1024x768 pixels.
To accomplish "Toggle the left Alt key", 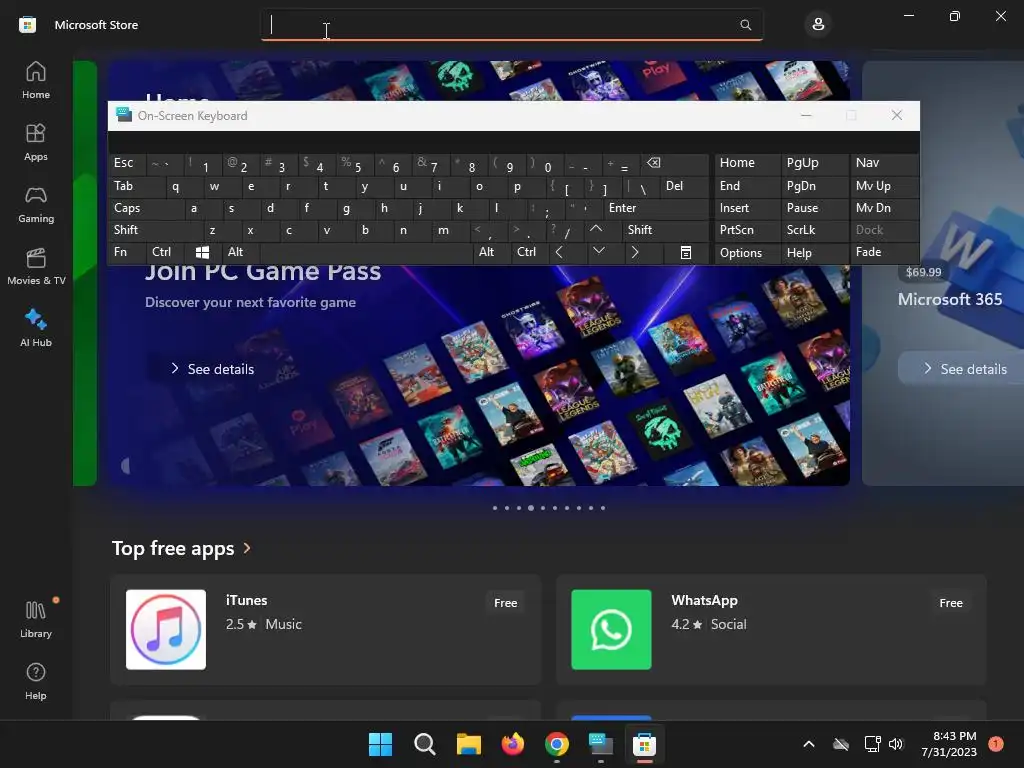I will point(240,252).
